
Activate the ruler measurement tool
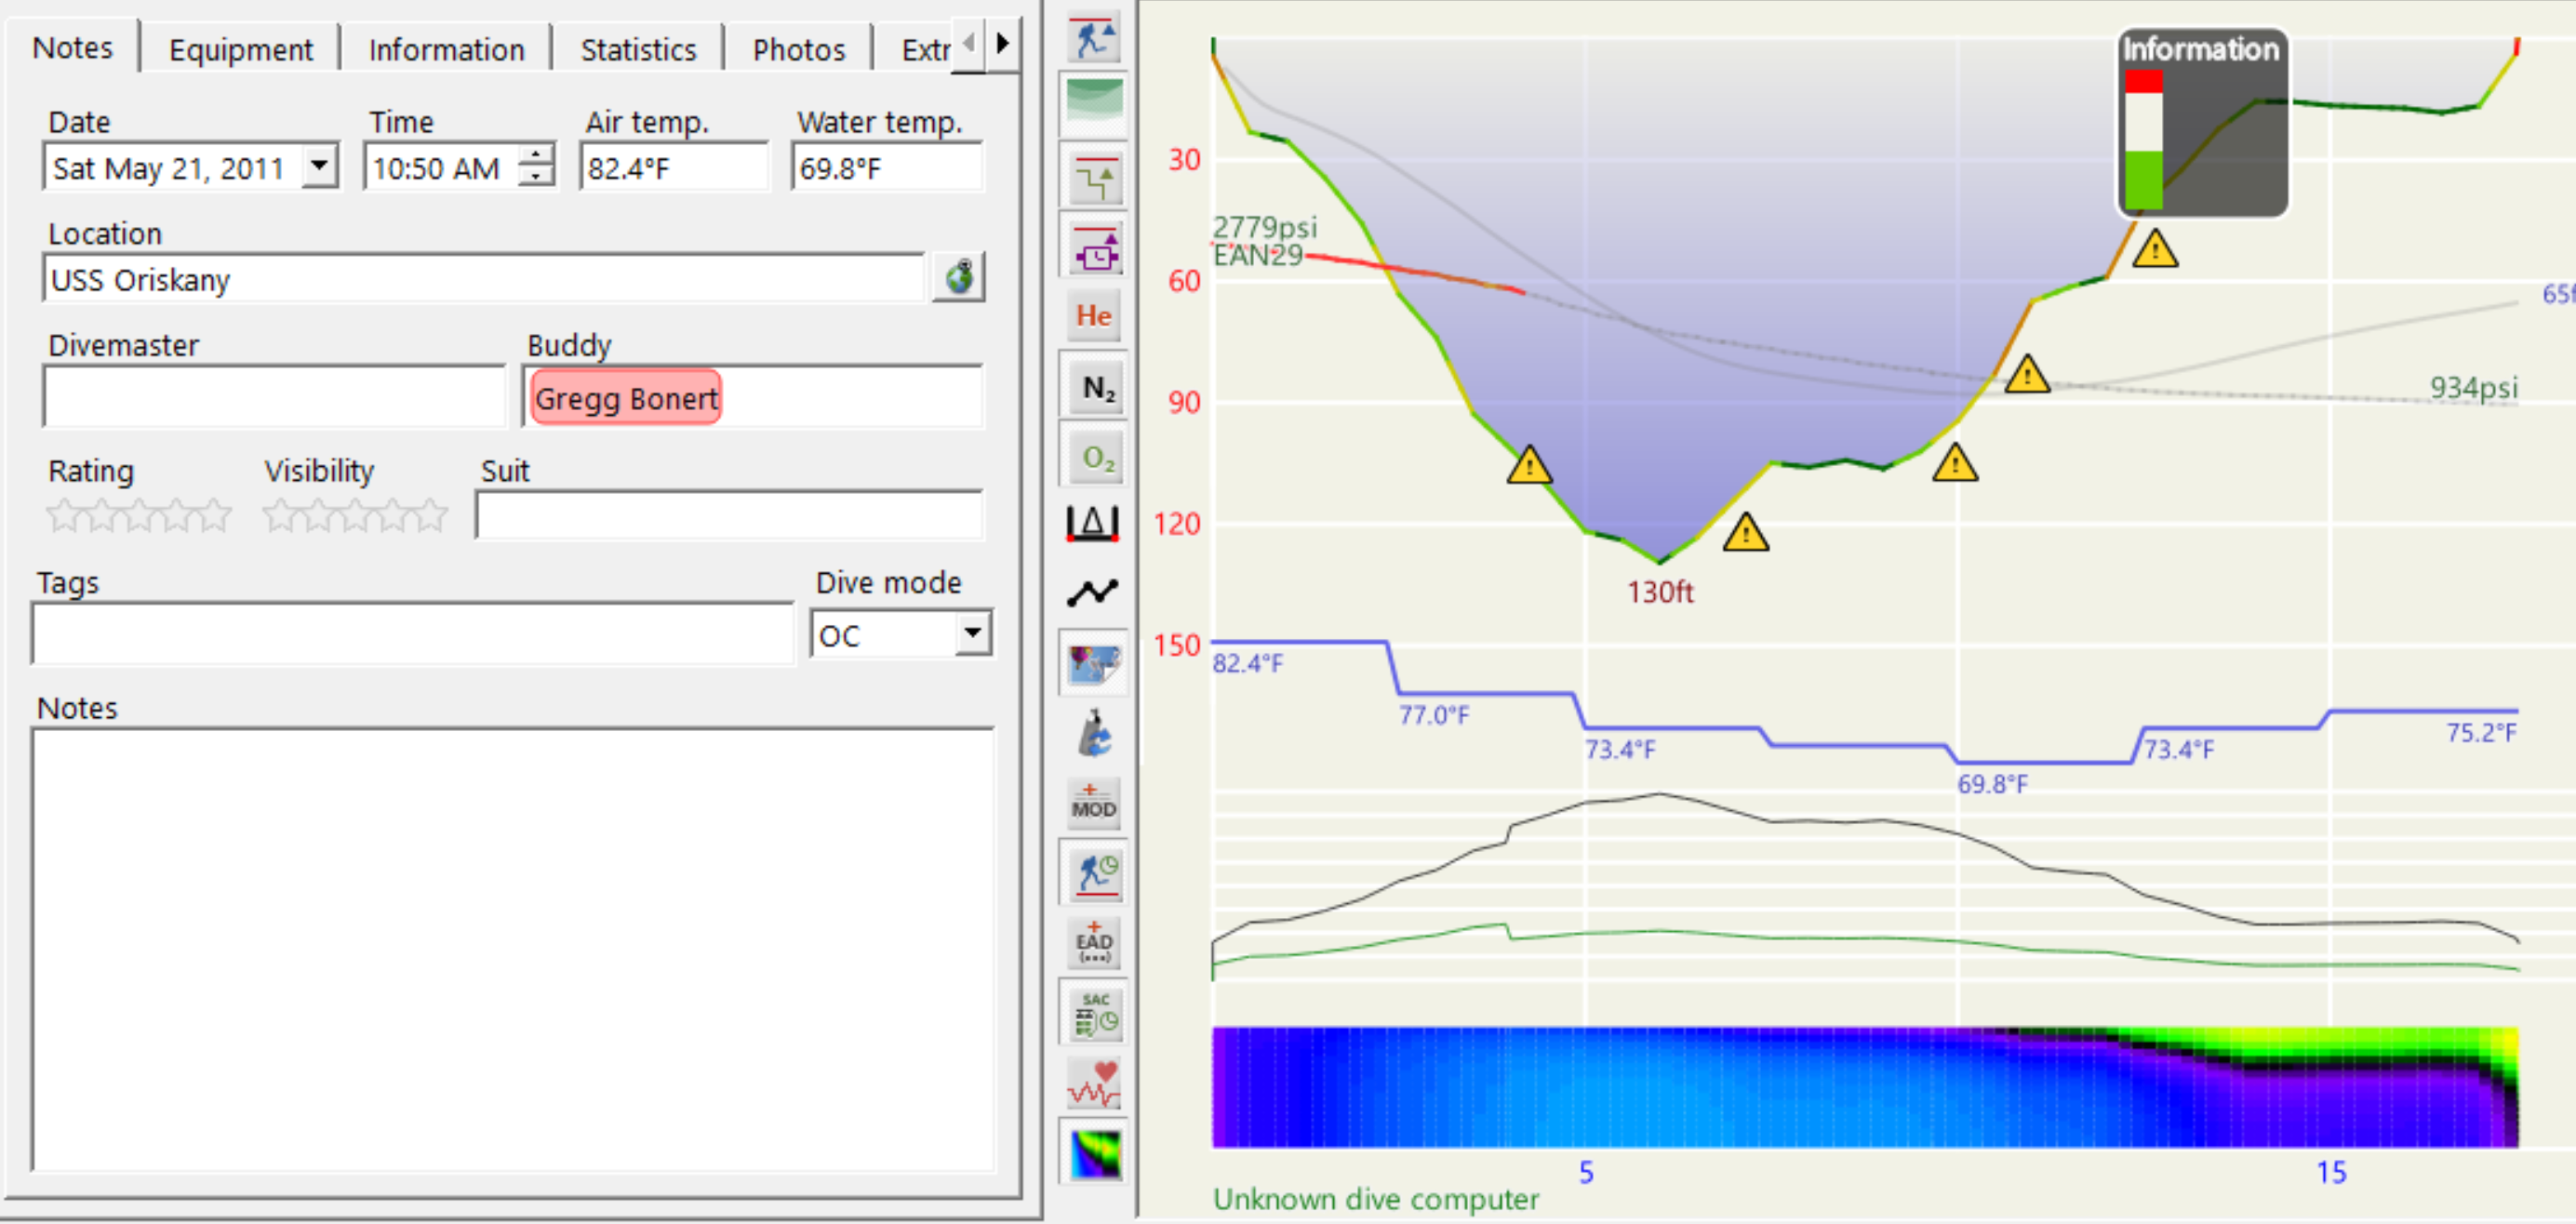click(1092, 523)
